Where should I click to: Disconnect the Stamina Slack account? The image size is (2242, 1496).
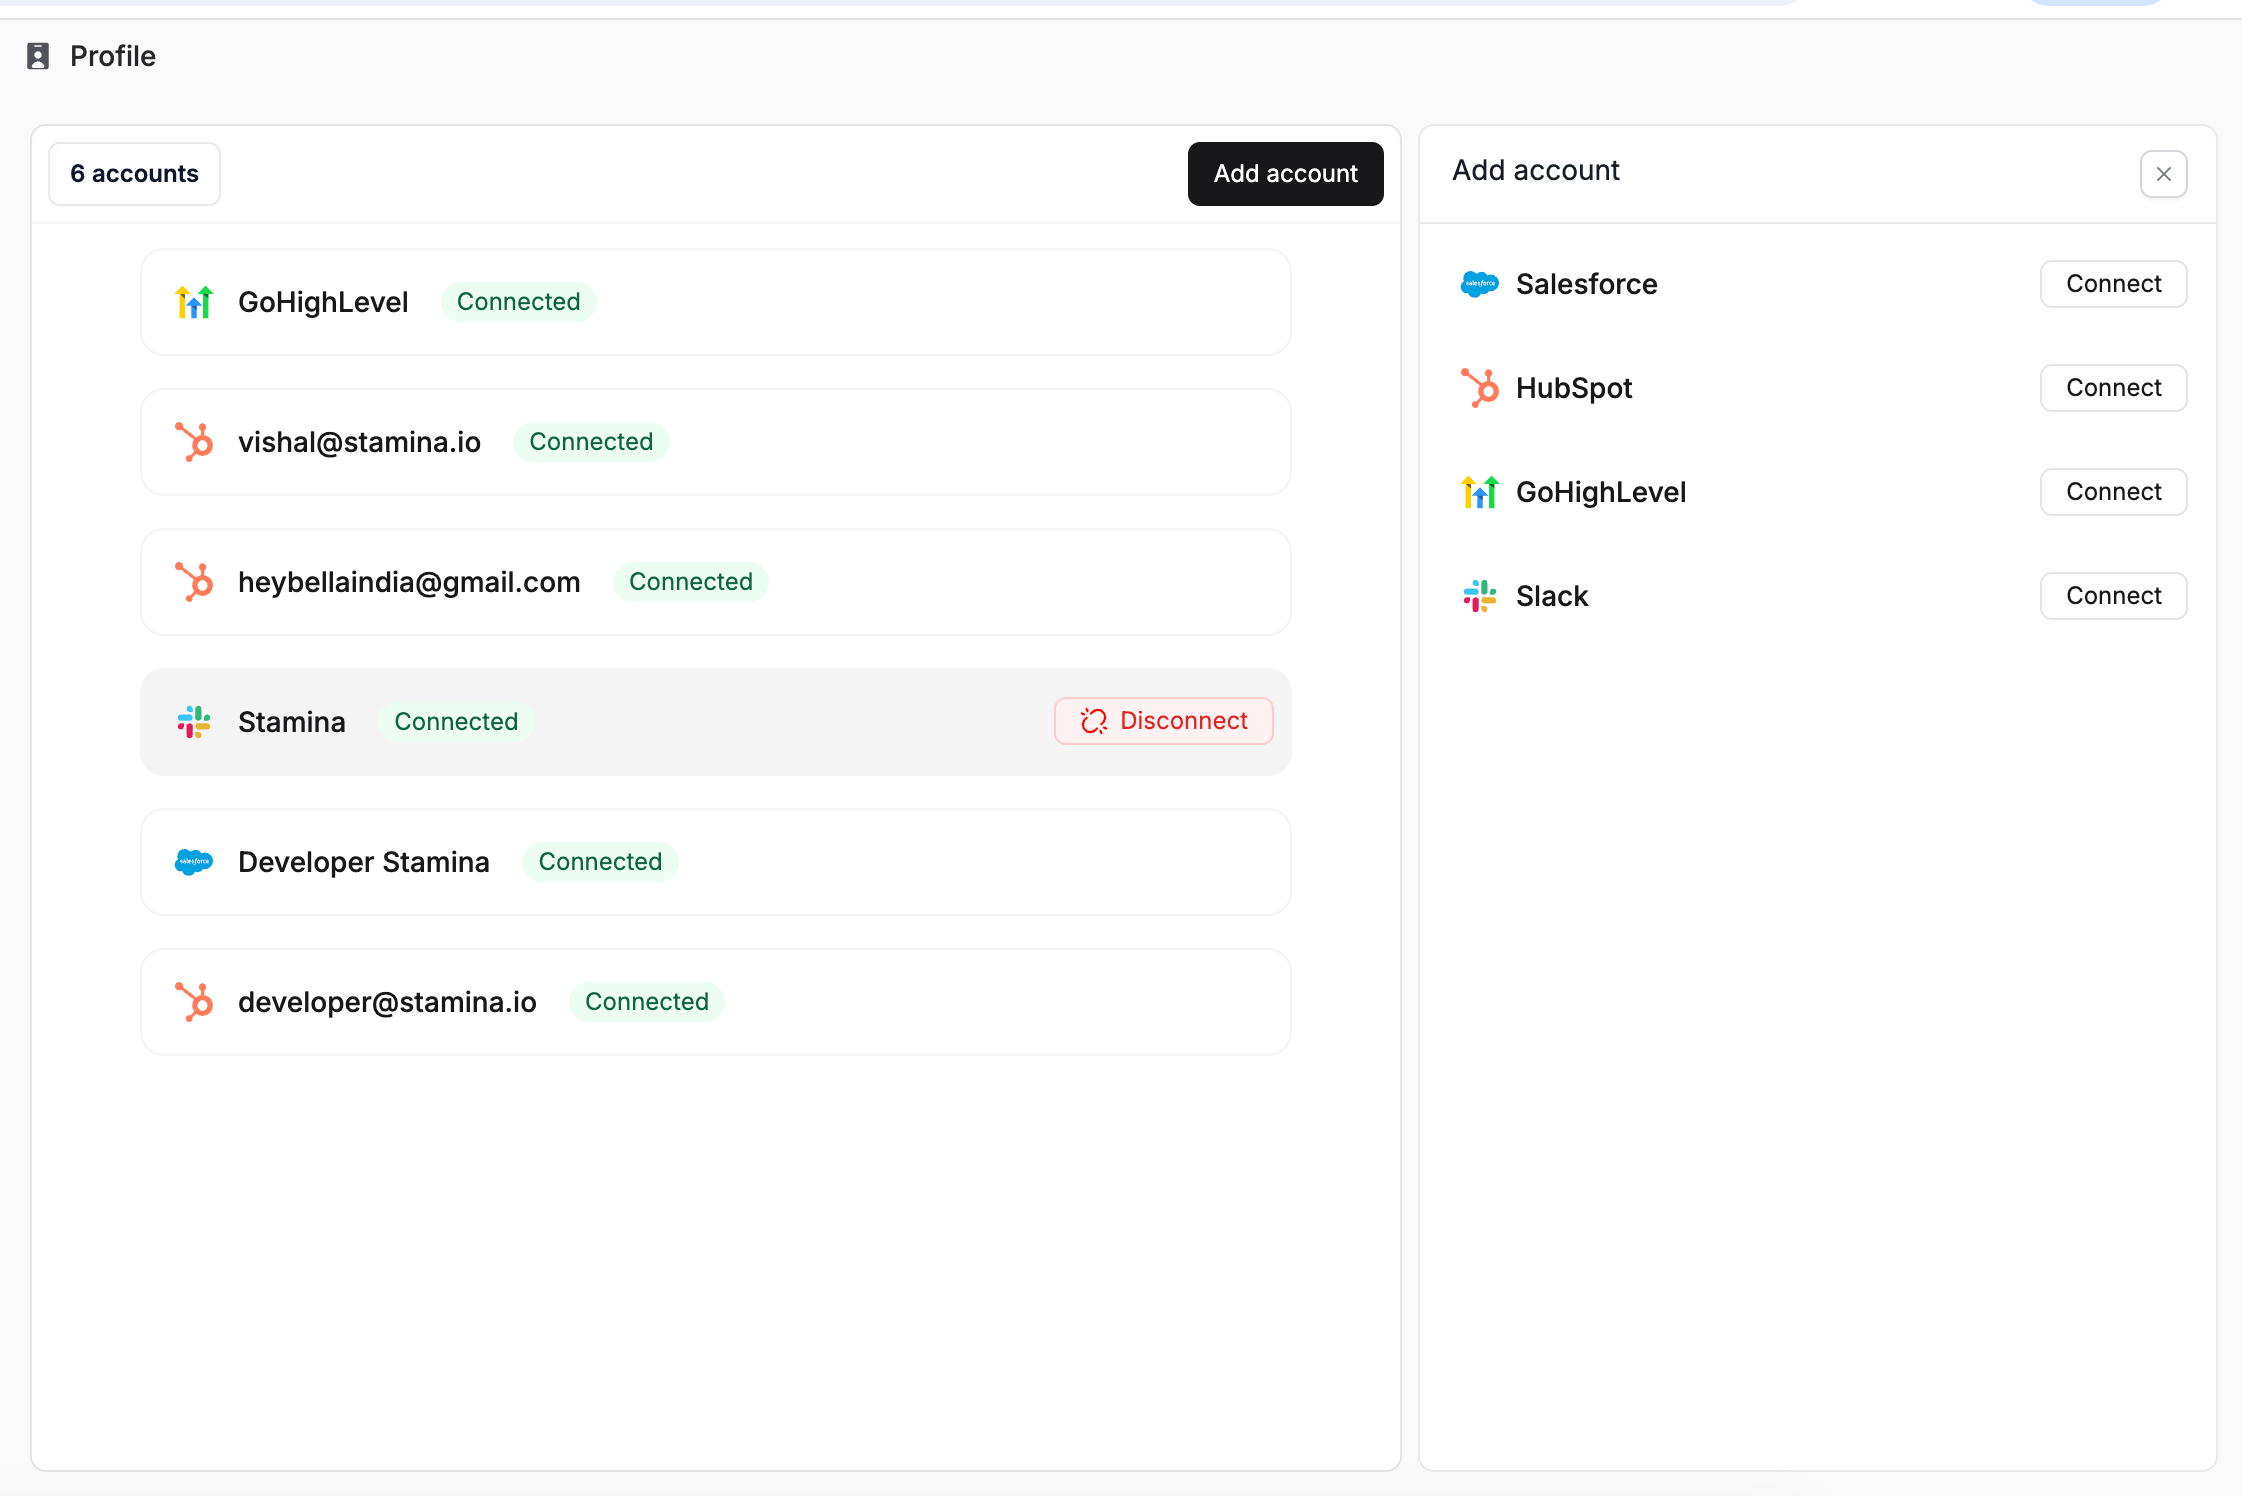[x=1164, y=721]
